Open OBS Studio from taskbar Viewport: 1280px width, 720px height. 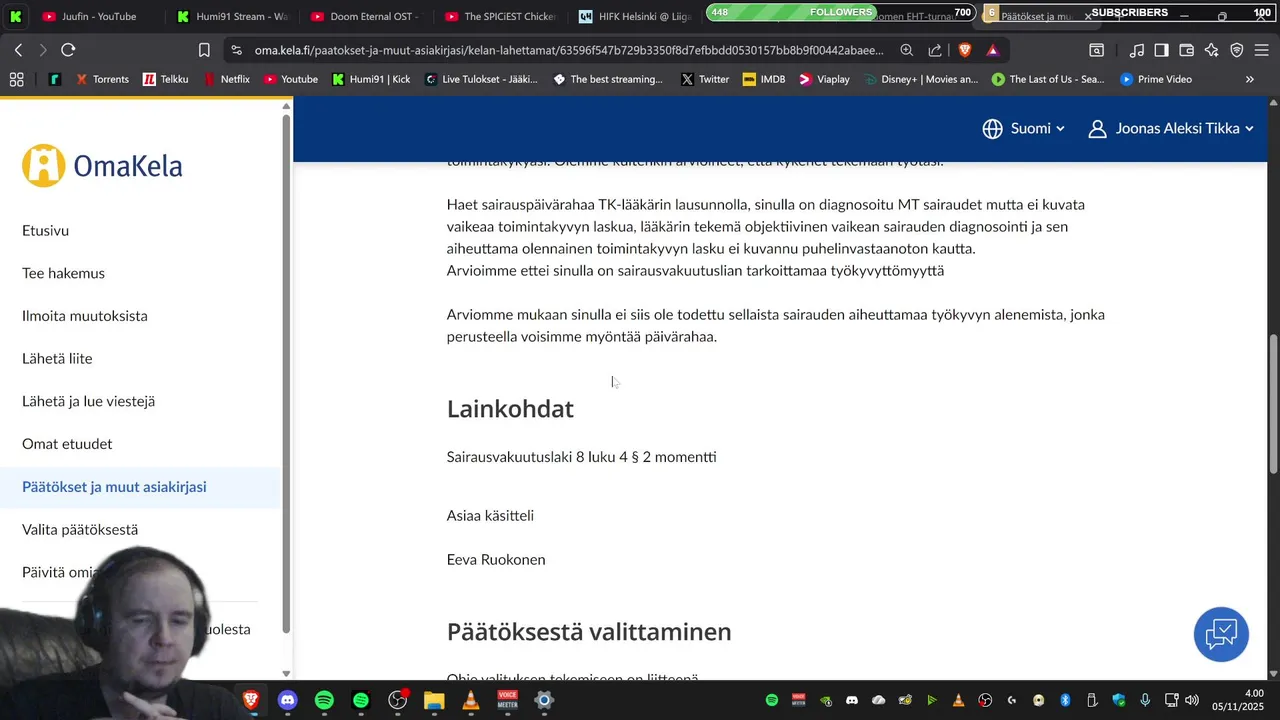click(x=398, y=700)
